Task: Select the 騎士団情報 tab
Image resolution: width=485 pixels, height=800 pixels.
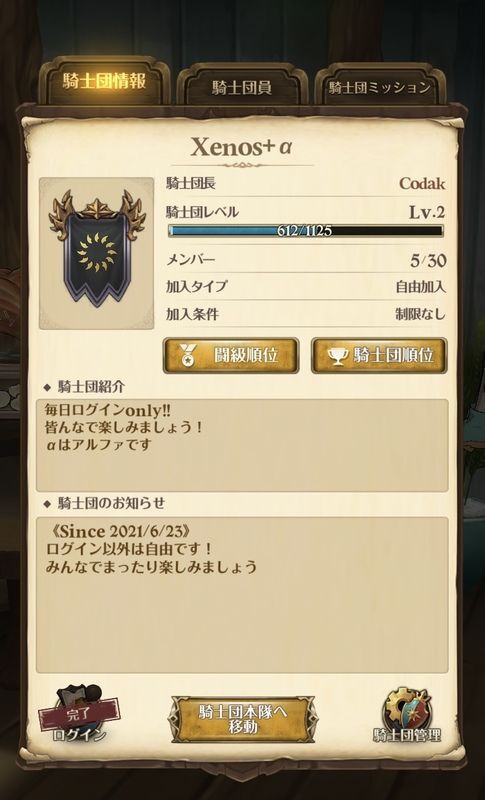Action: coord(104,82)
